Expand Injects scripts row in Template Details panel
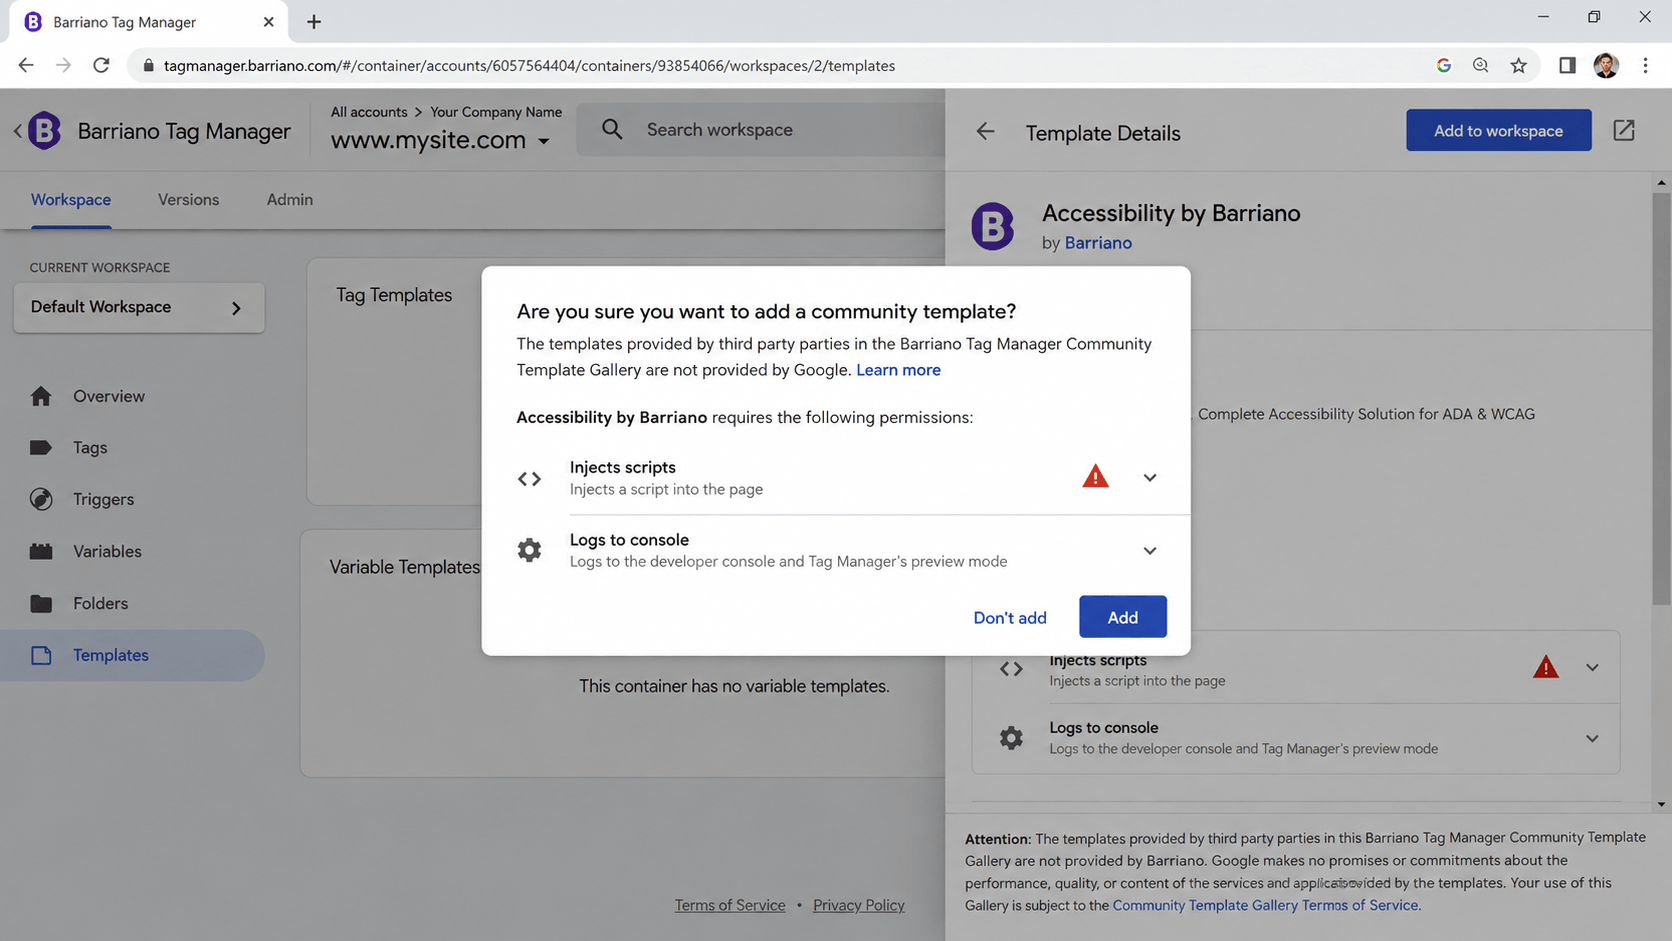The image size is (1672, 941). pos(1592,667)
